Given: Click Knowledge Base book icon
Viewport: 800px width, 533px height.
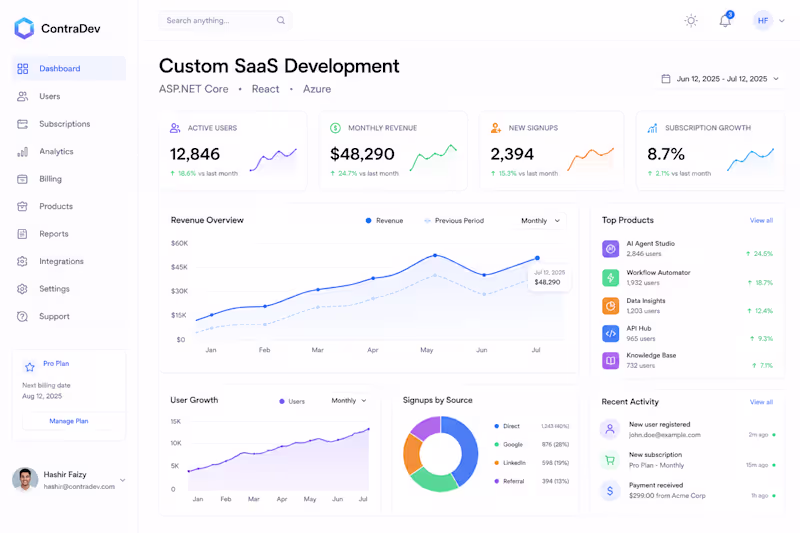Looking at the screenshot, I should tap(610, 361).
